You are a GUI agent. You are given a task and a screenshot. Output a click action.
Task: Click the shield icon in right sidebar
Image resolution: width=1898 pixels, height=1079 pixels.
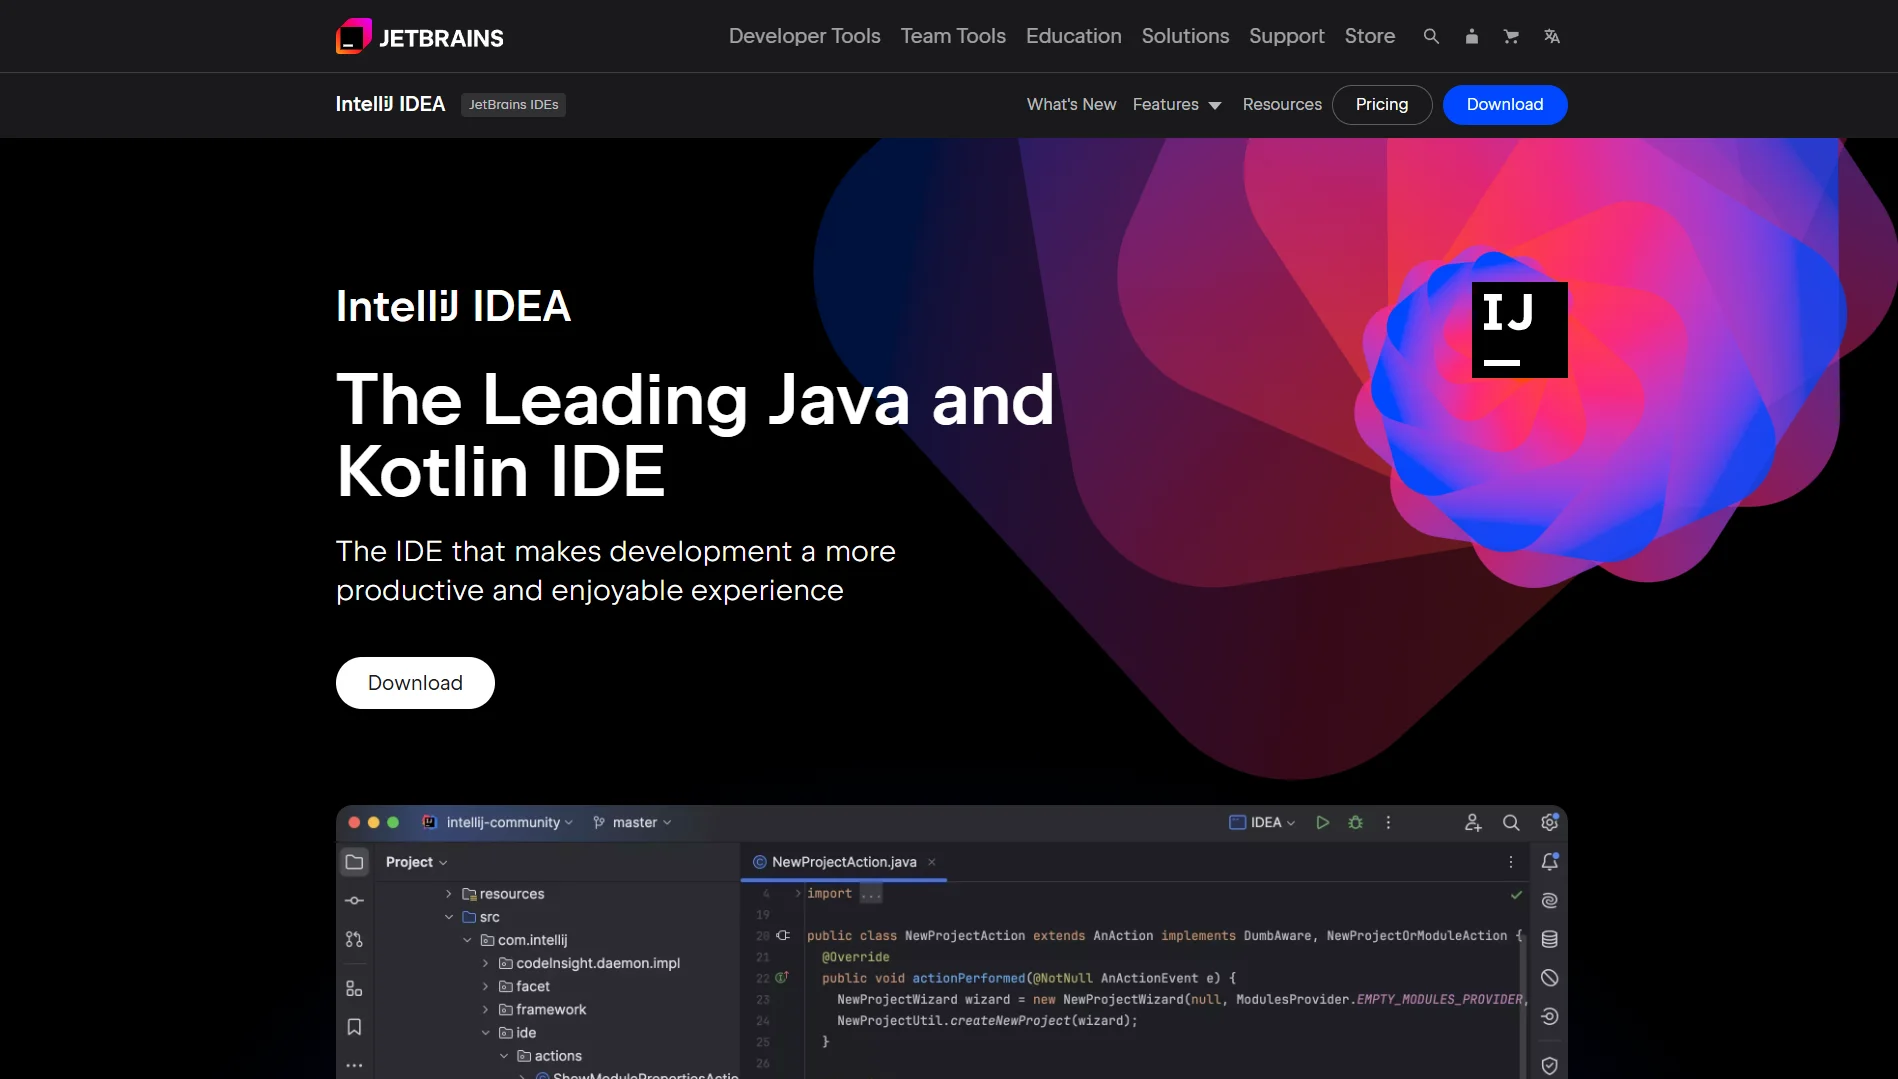(1549, 1065)
